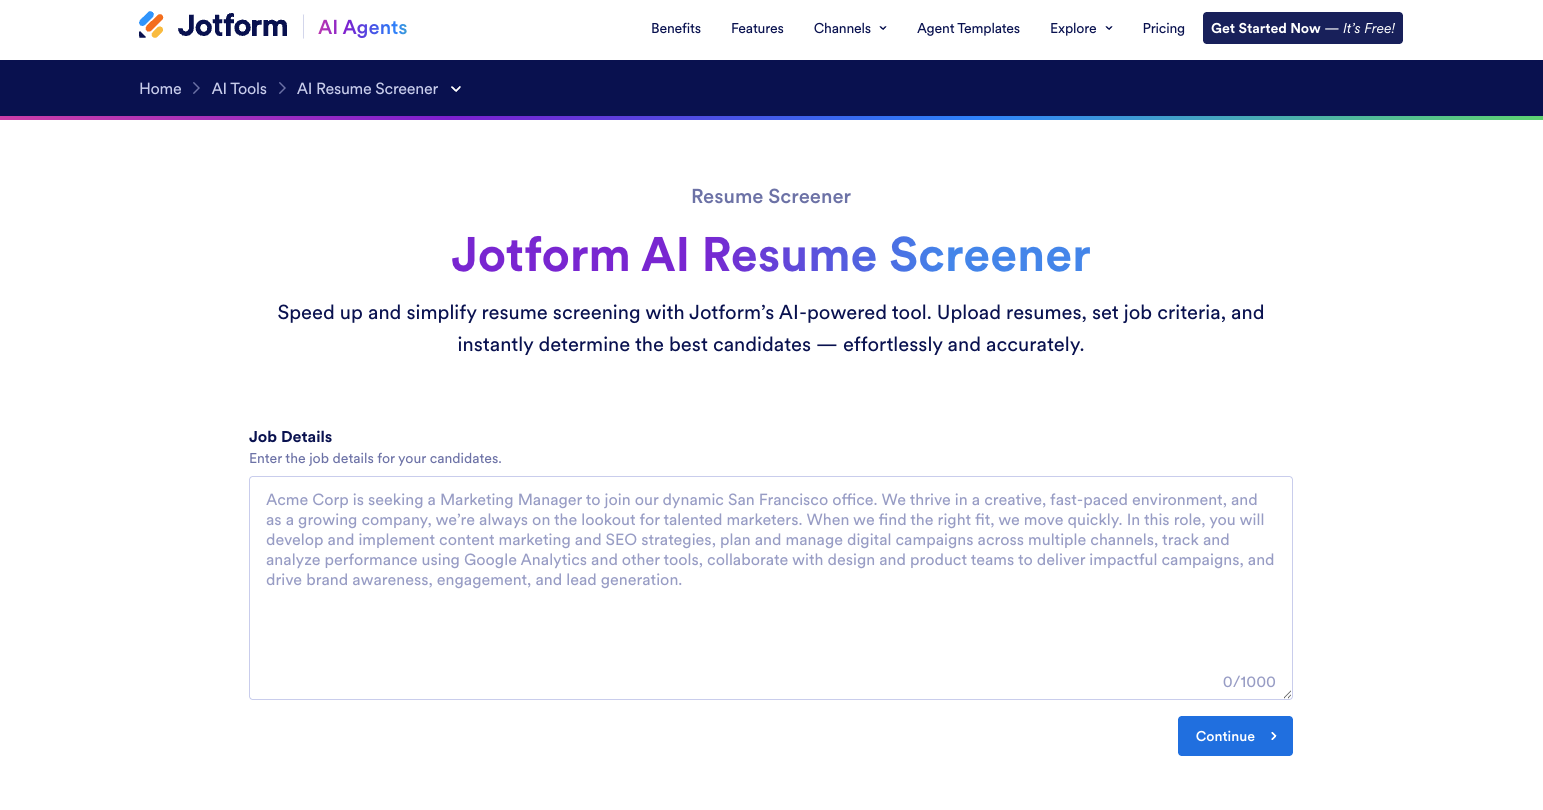This screenshot has width=1543, height=810.
Task: Click the AI Resume Screener breadcrumb
Action: (x=367, y=89)
